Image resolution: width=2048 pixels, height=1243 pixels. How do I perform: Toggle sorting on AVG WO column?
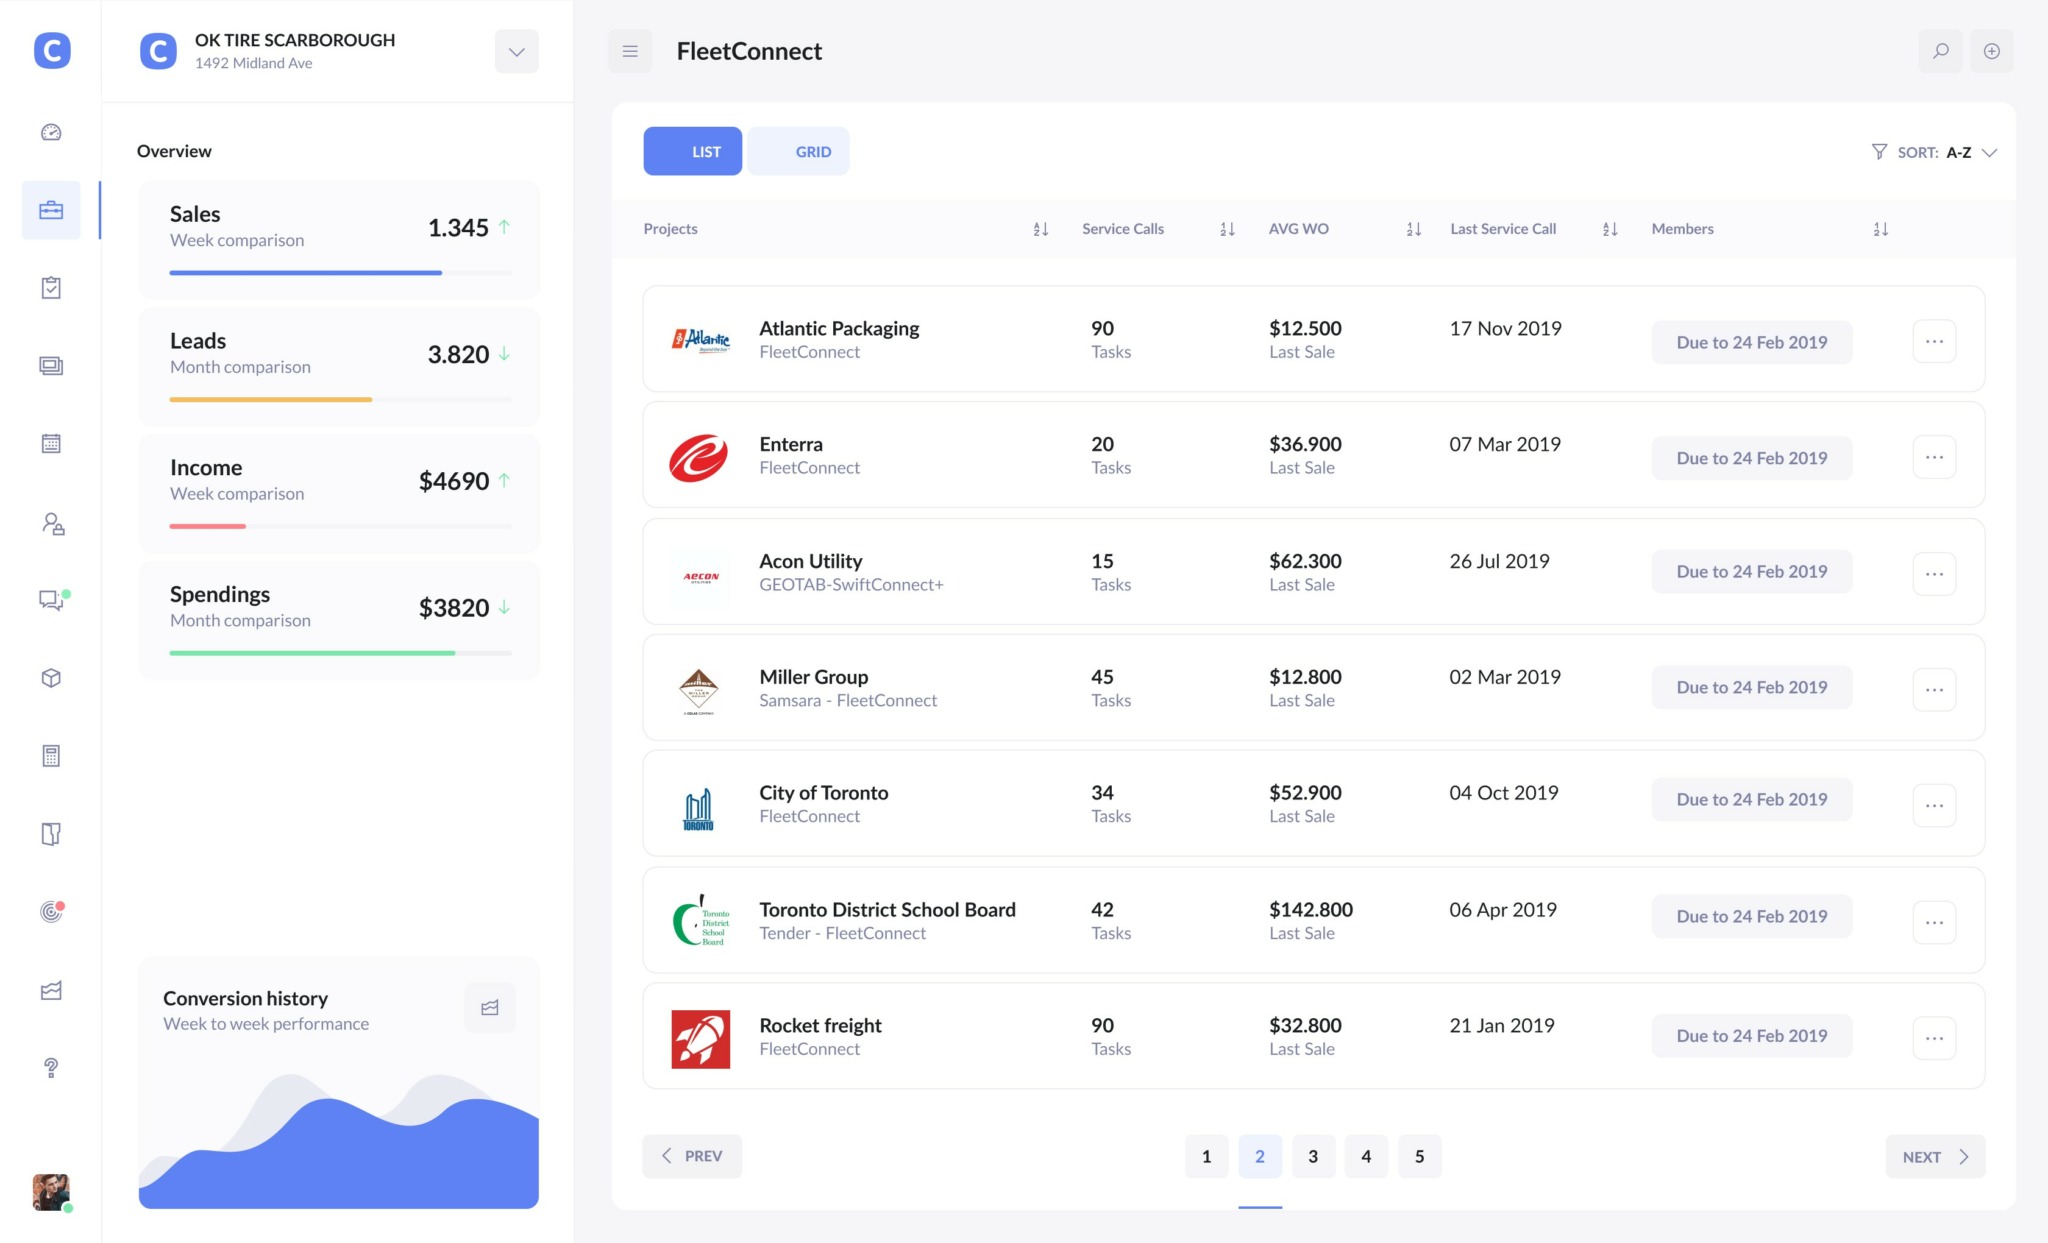click(1413, 229)
